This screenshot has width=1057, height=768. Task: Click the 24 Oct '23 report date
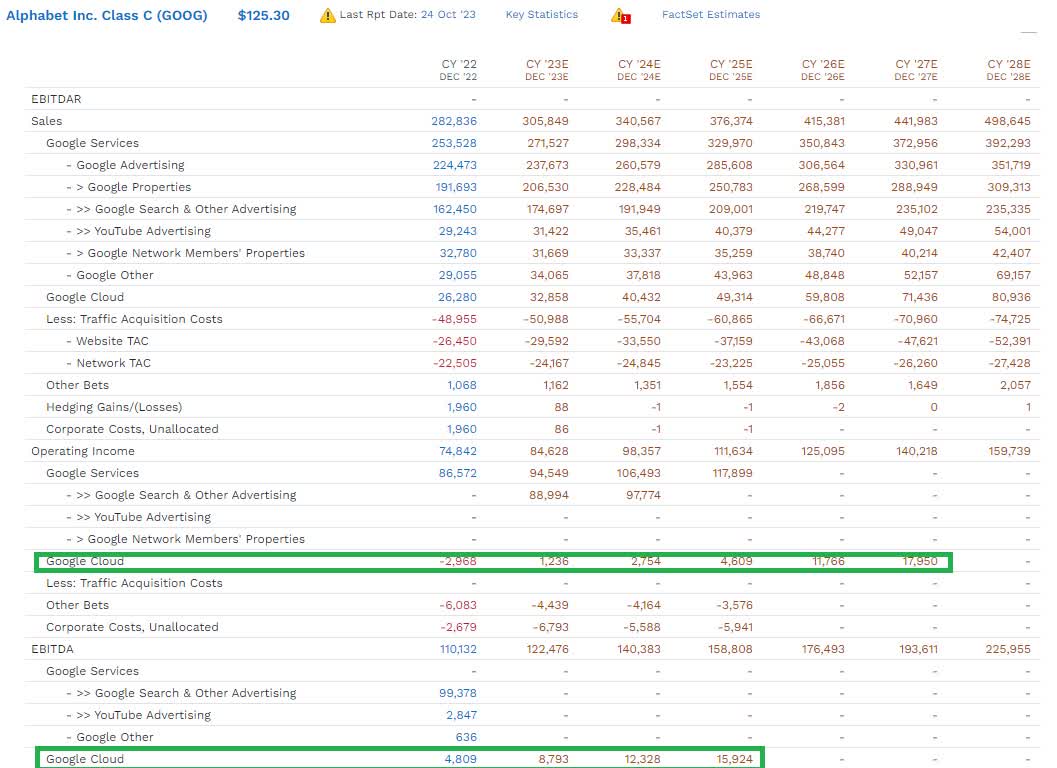pos(446,15)
